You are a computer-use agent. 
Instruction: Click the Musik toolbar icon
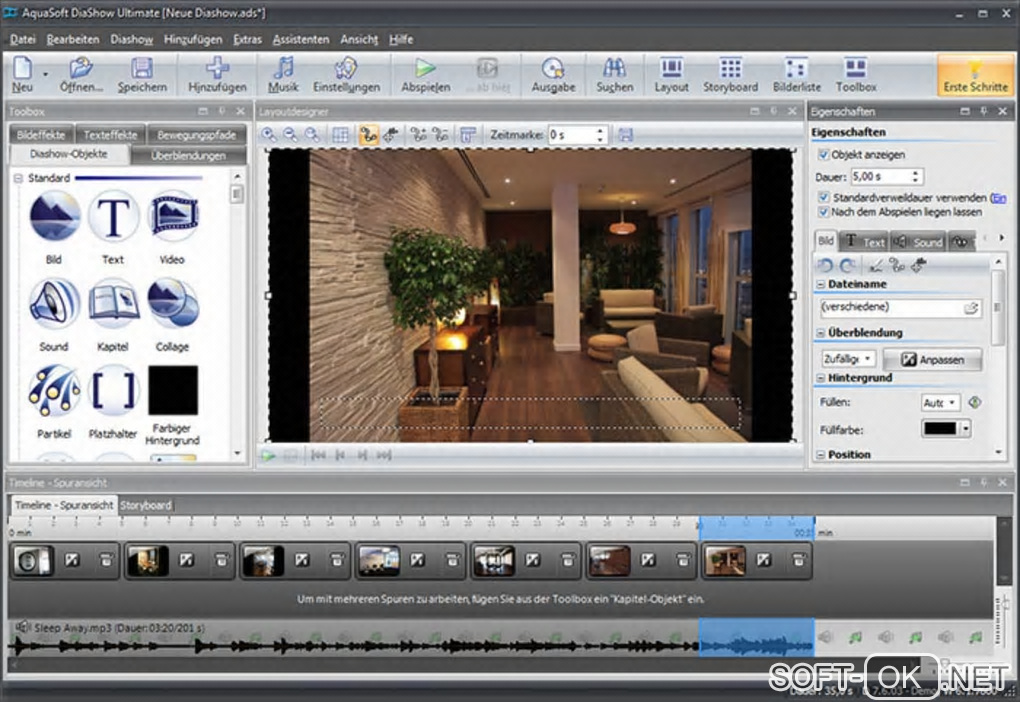[x=283, y=74]
